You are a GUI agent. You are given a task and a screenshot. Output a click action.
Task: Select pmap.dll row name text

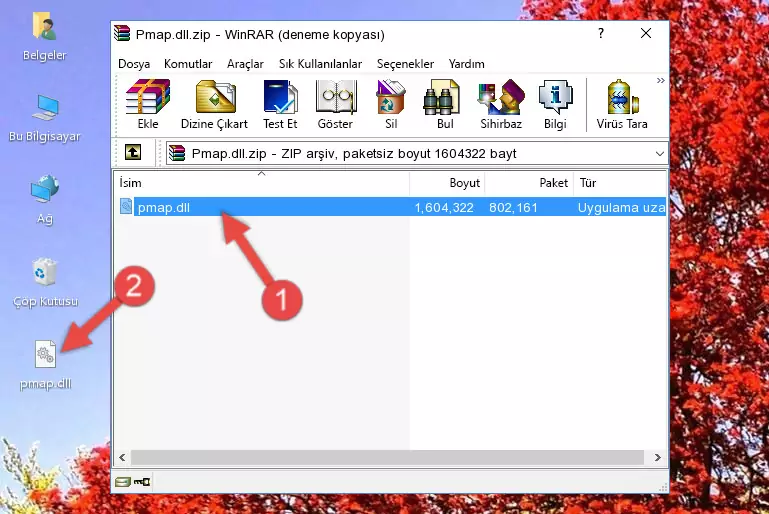[164, 207]
